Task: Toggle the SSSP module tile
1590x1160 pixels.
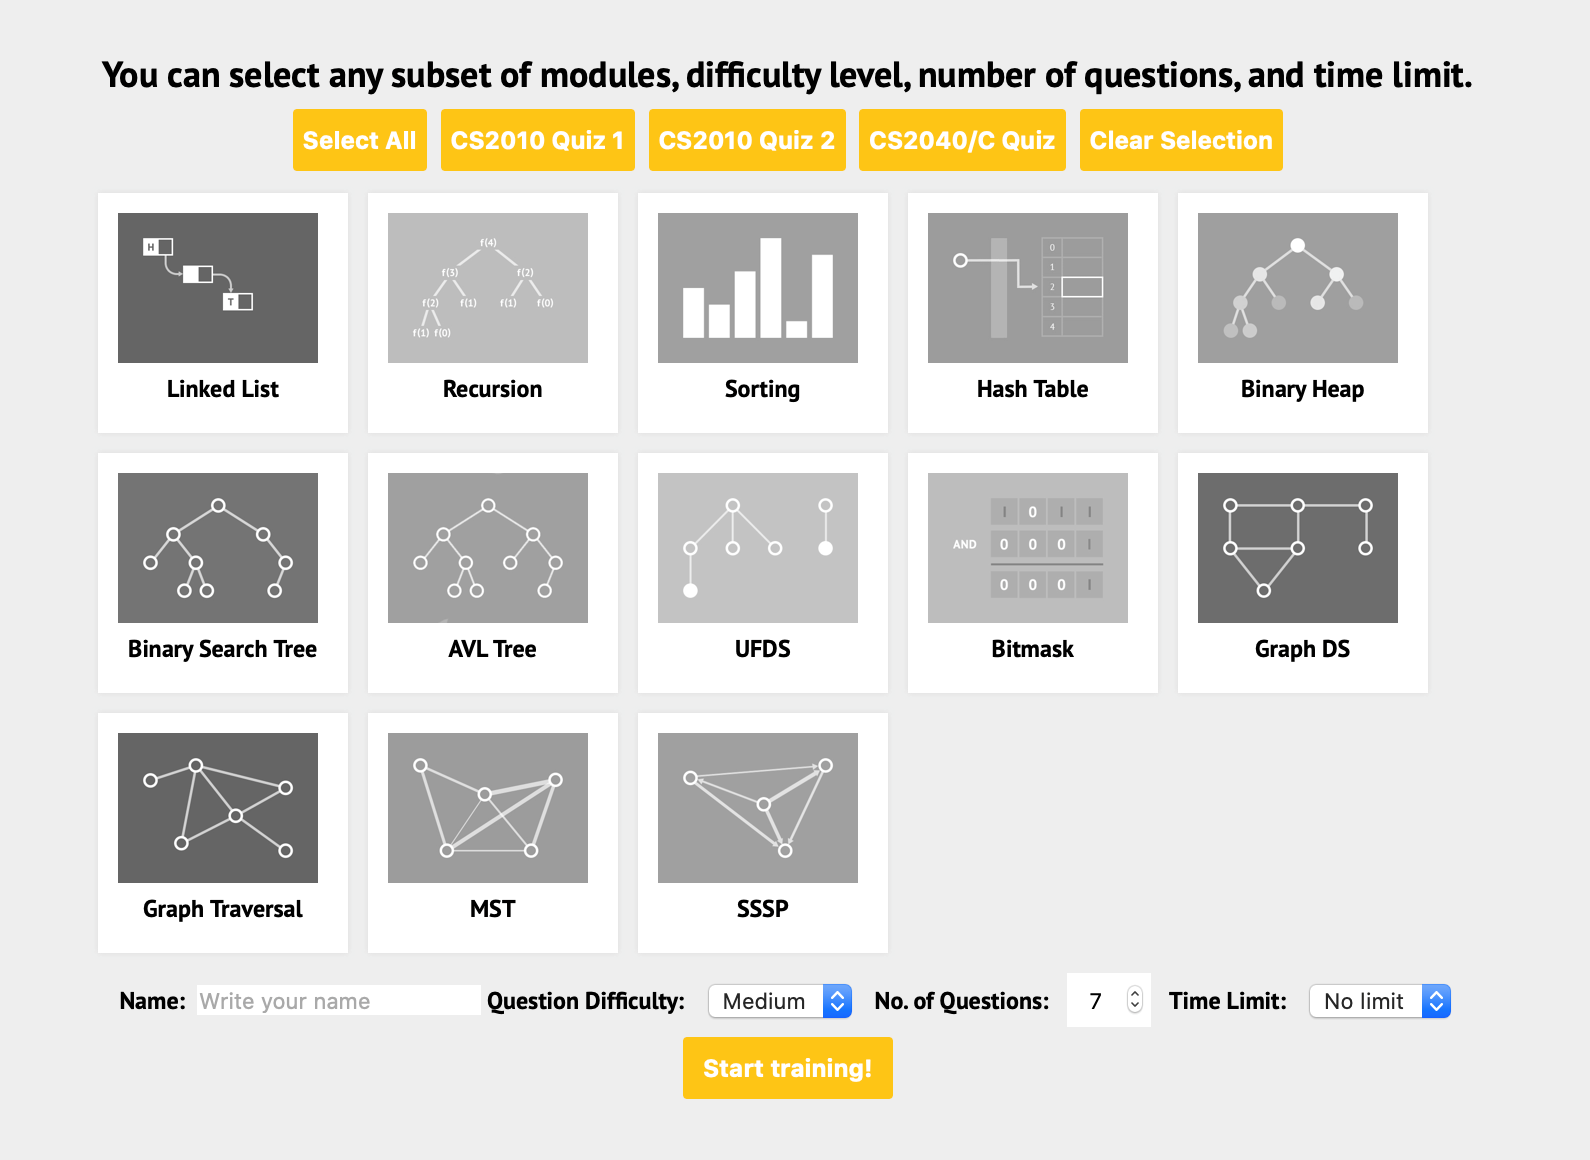Action: coord(763,833)
